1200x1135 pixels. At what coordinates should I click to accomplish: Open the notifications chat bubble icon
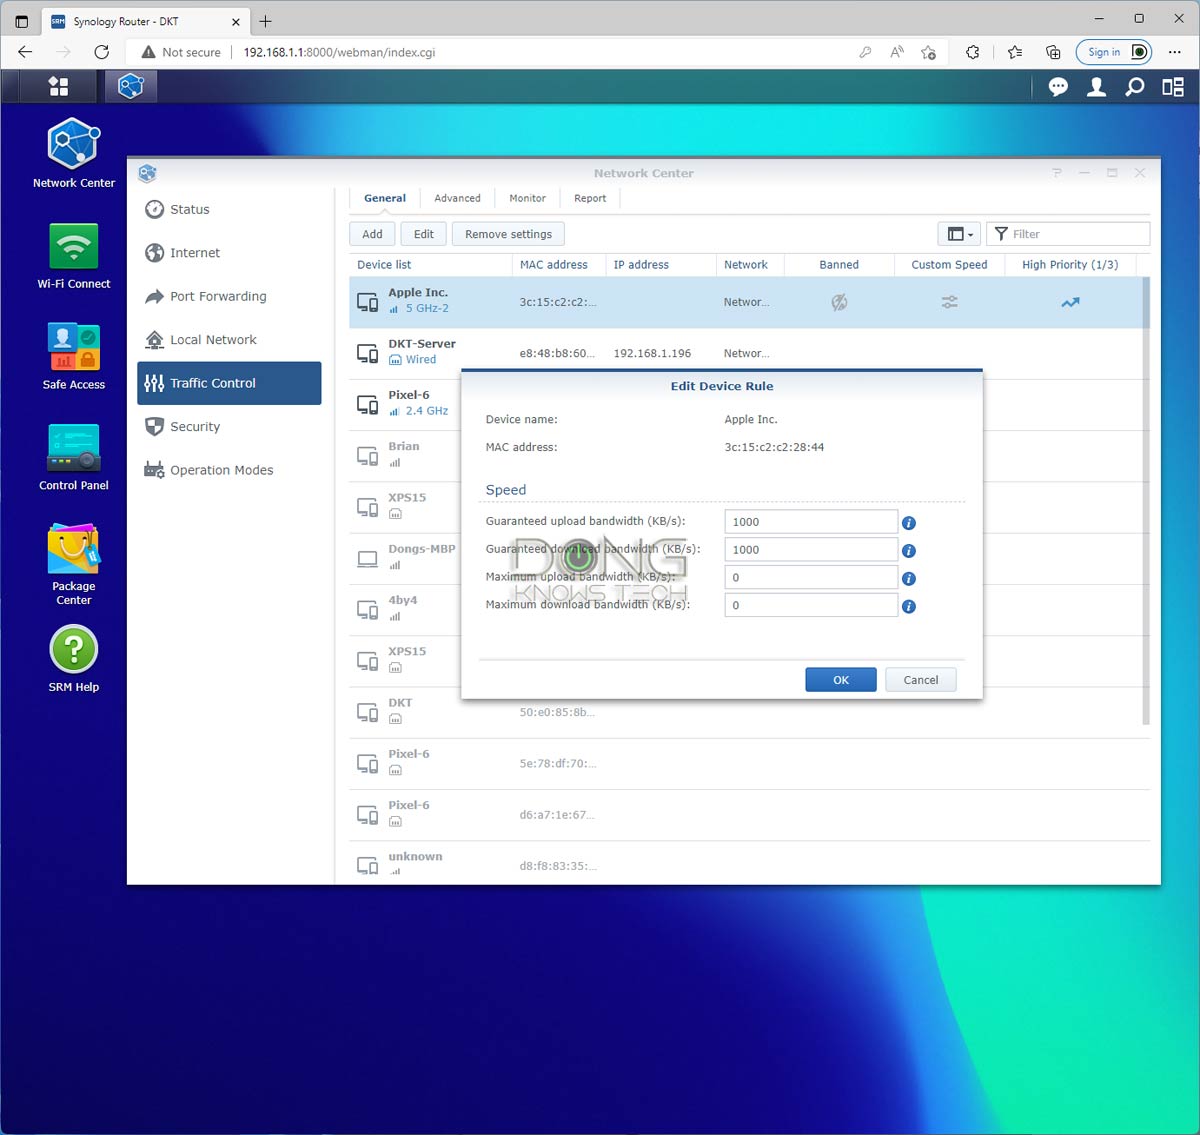point(1058,87)
